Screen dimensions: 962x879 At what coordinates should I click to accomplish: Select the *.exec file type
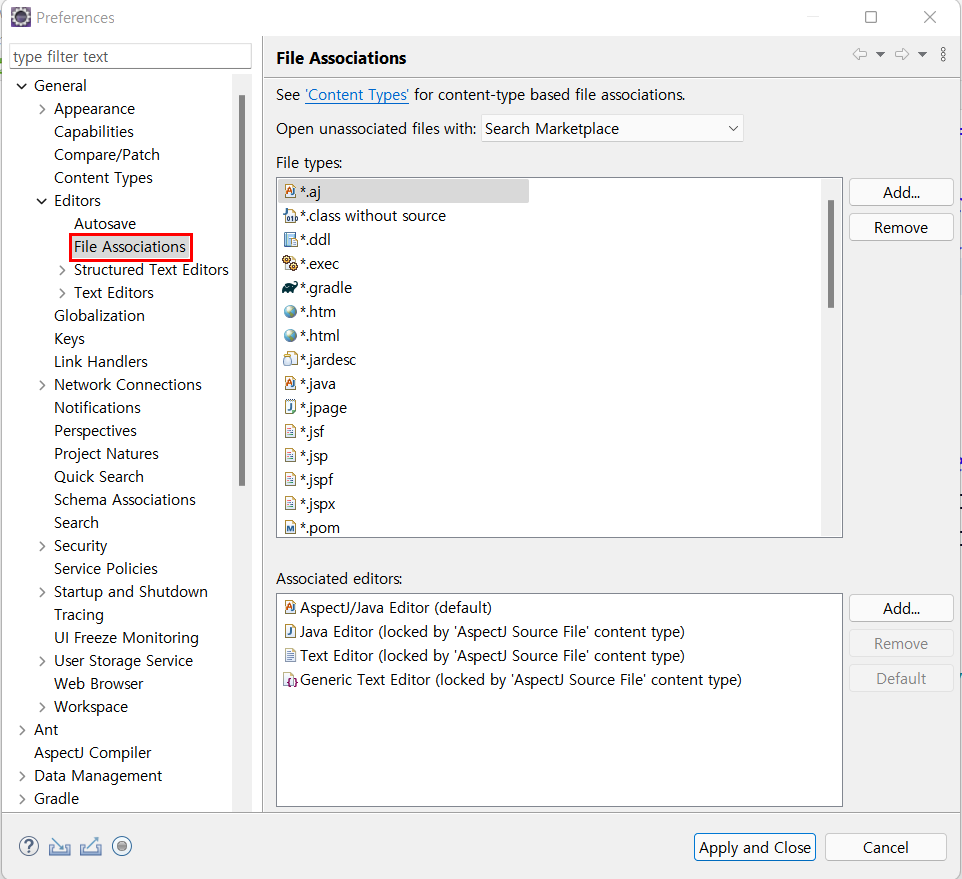coord(310,264)
